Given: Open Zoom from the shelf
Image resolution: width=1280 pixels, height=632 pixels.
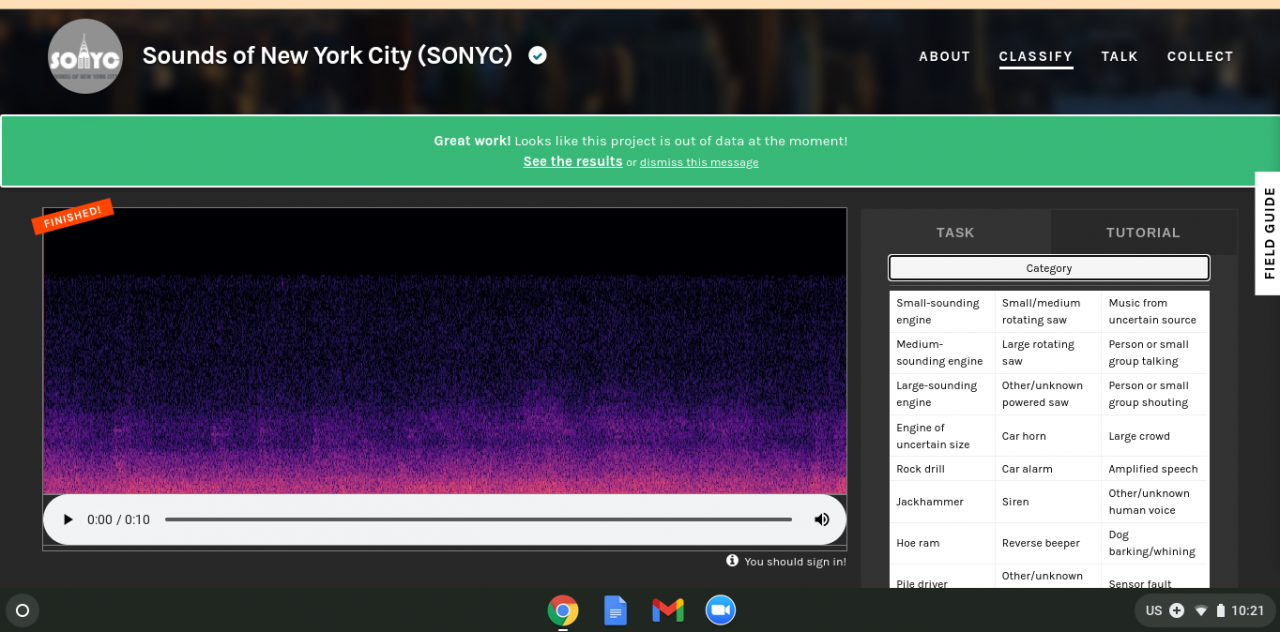Looking at the screenshot, I should (720, 610).
